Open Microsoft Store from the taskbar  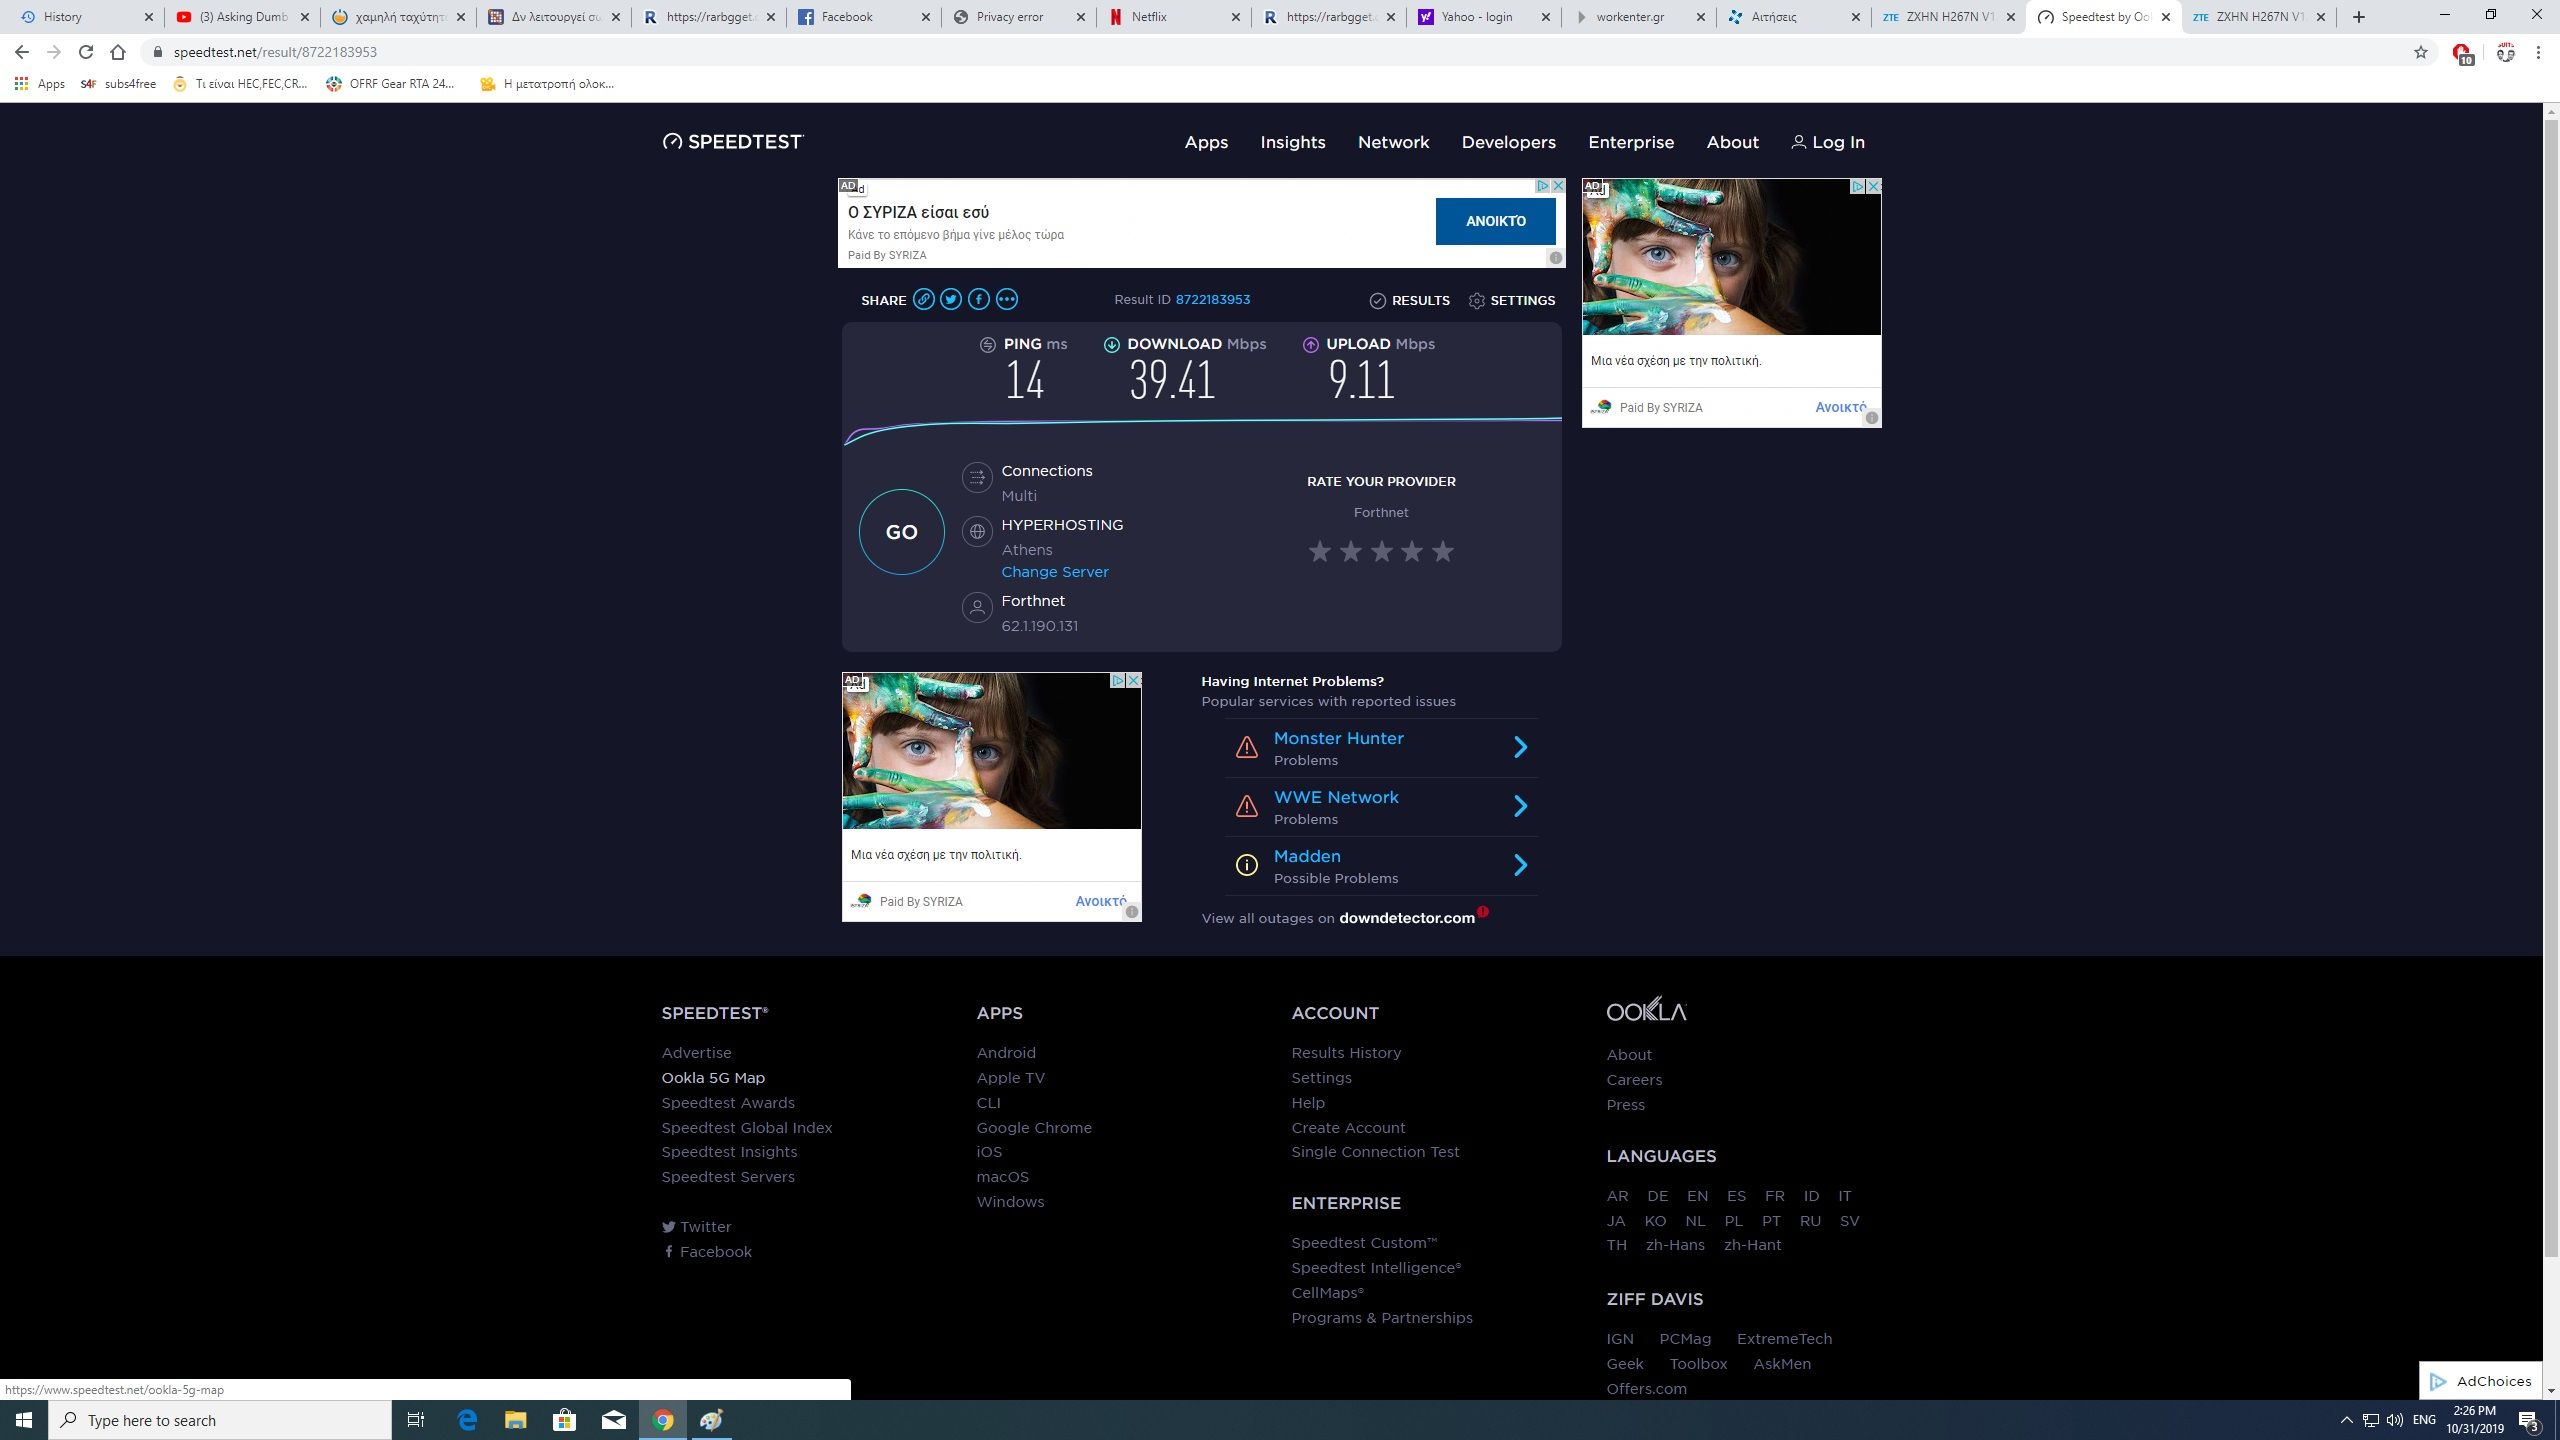[x=565, y=1419]
